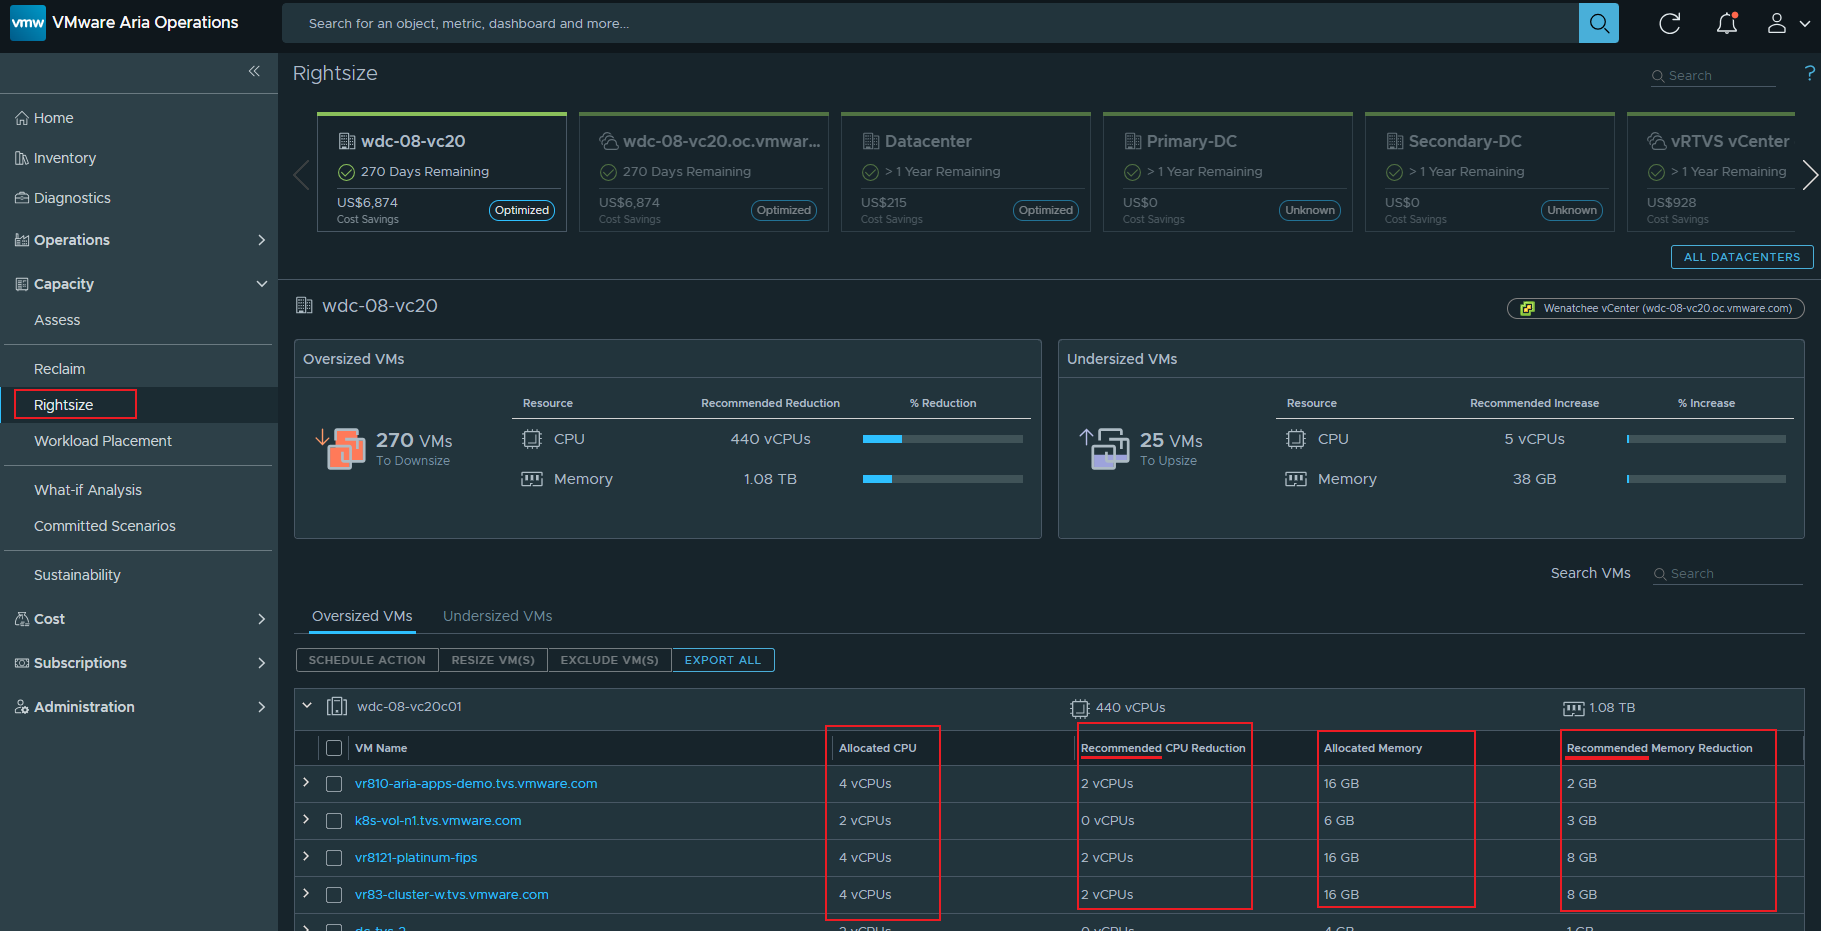The image size is (1821, 931).
Task: Open Reclaim in the sidebar
Action: tap(59, 369)
